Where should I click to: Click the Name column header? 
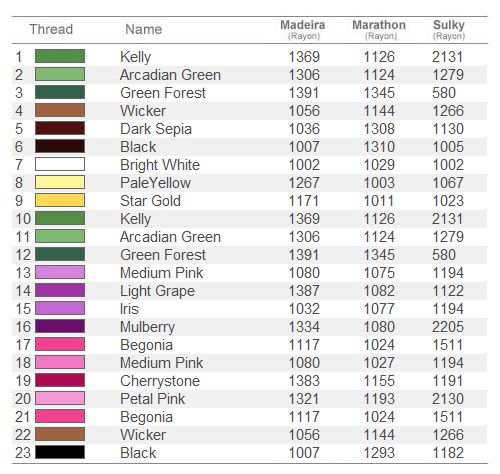(144, 29)
